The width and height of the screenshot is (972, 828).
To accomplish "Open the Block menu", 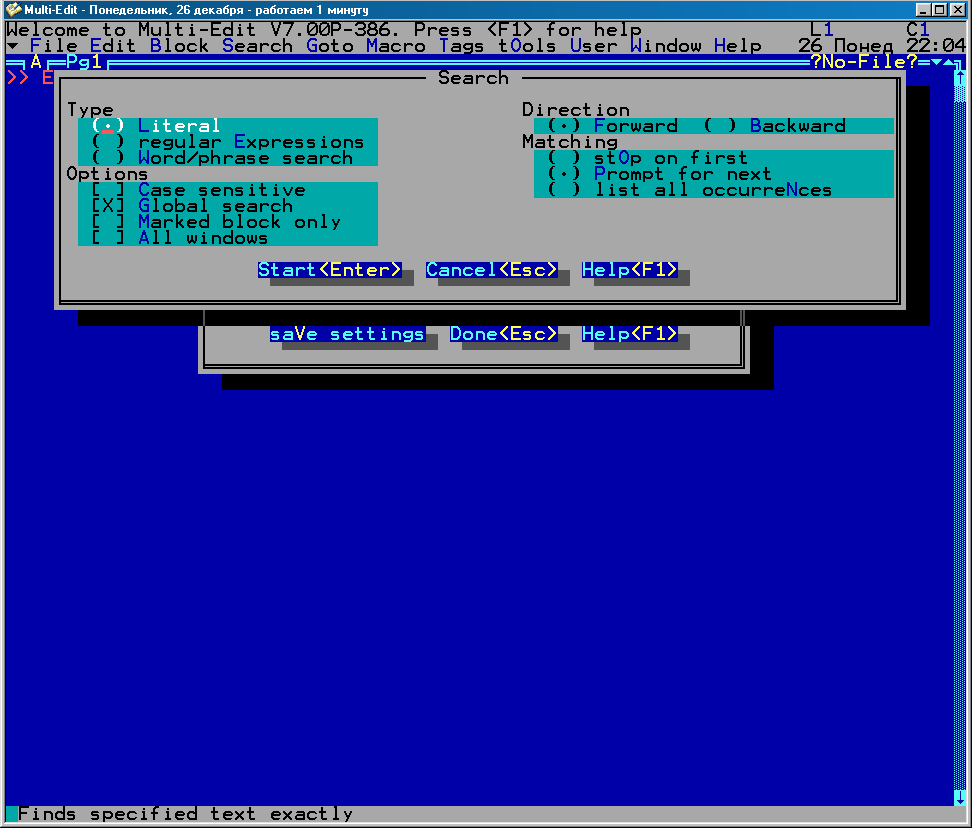I will (180, 46).
